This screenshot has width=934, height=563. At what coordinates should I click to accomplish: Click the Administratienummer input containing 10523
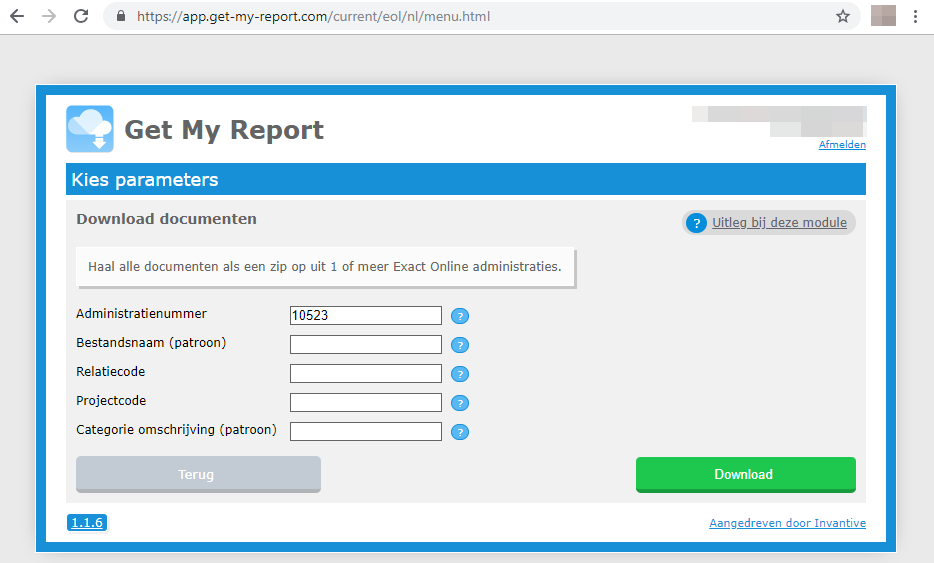point(366,315)
